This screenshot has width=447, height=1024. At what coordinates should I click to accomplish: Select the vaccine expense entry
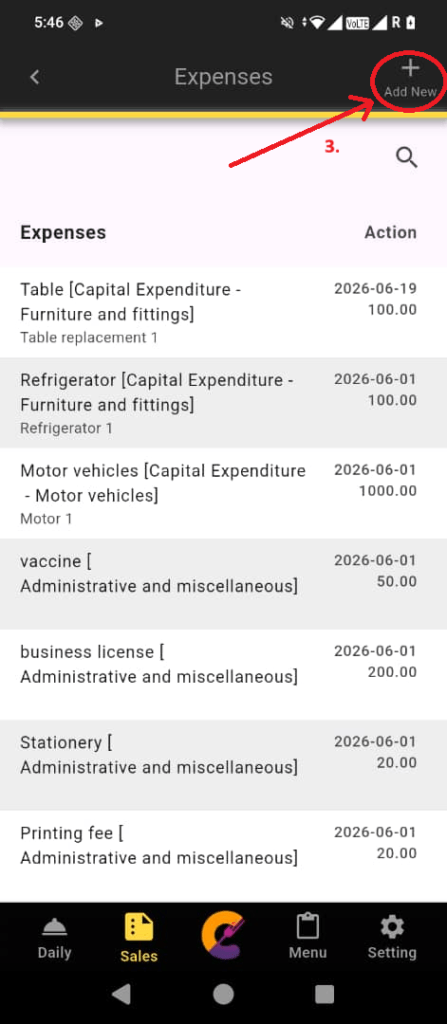tap(224, 584)
